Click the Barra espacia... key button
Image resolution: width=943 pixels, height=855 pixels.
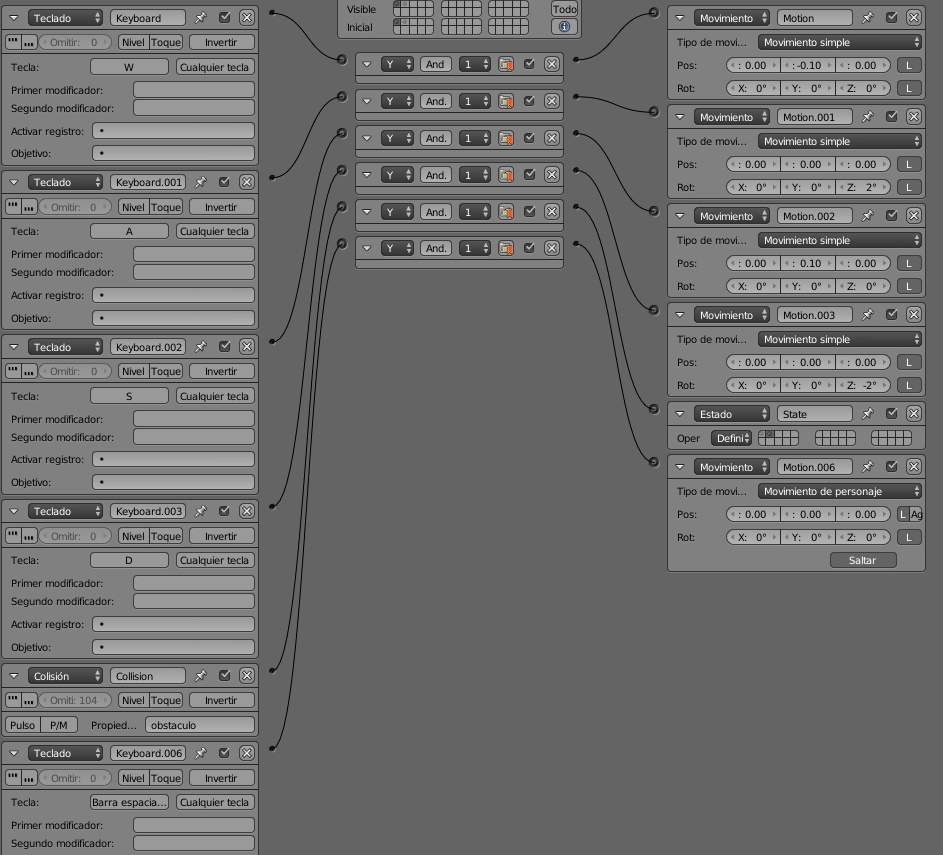point(129,802)
